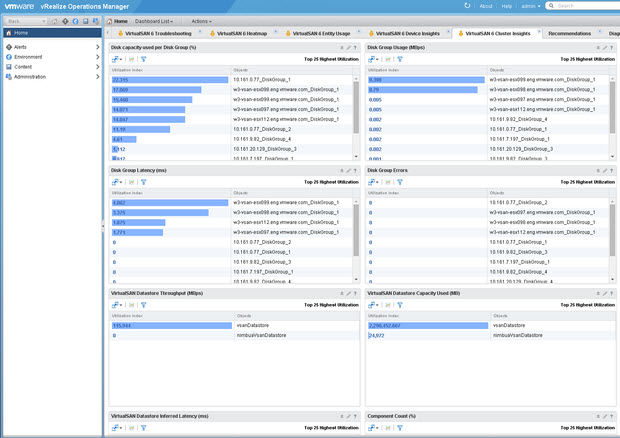Click chart icon in Disk Group Usage (MBps) widget

pyautogui.click(x=388, y=59)
